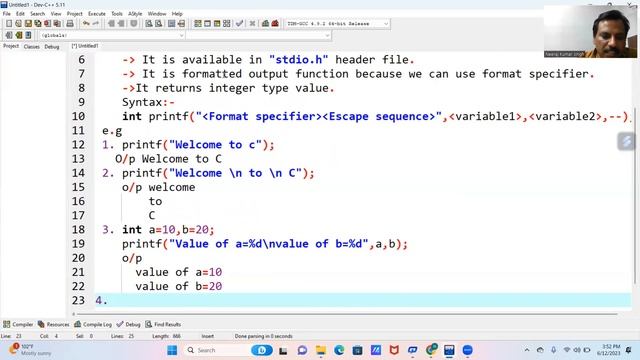Open the weather widget showing Mostly sunny
The image size is (640, 360).
(x=31, y=350)
